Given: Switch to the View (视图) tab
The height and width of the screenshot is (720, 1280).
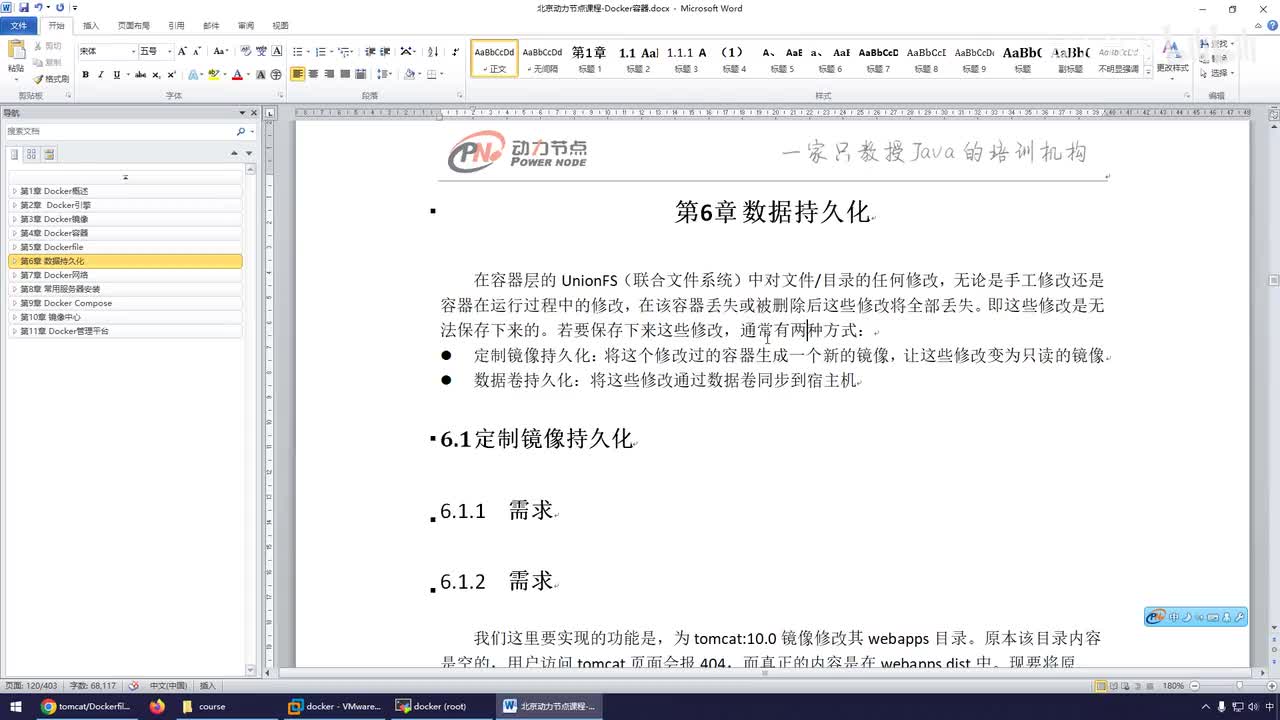Looking at the screenshot, I should [x=280, y=26].
